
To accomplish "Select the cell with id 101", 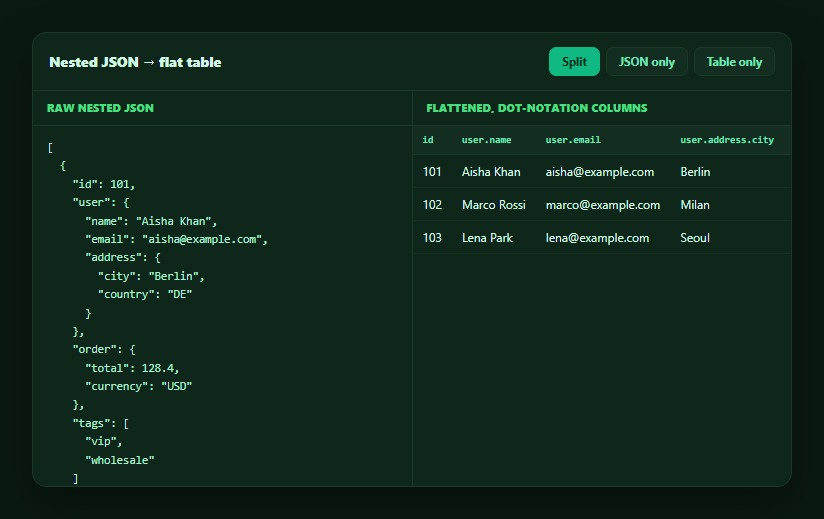I will [x=432, y=172].
